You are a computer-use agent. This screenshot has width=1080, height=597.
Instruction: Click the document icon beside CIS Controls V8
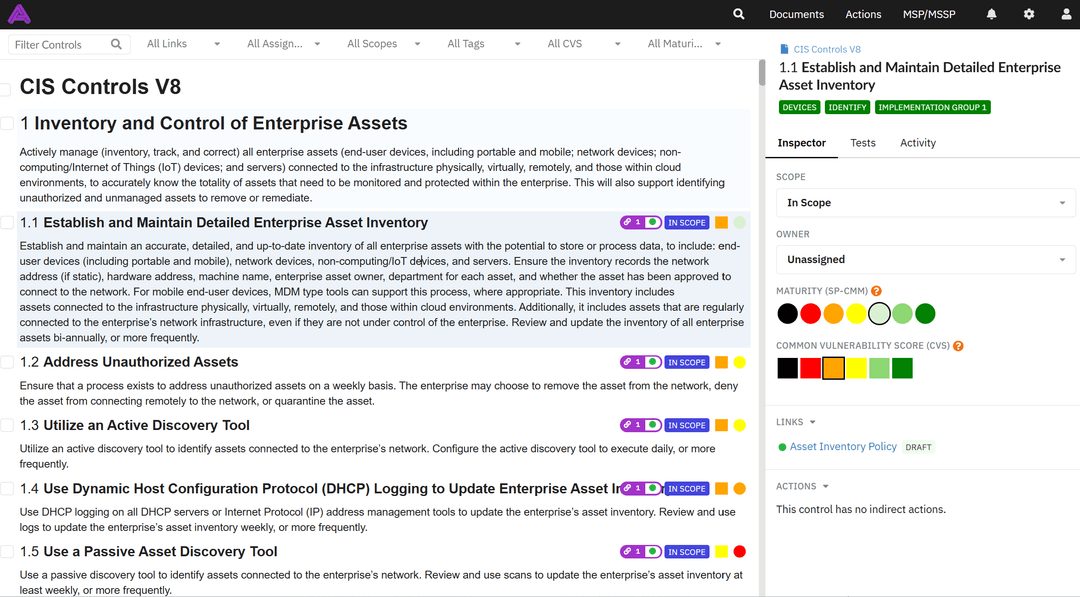point(784,49)
